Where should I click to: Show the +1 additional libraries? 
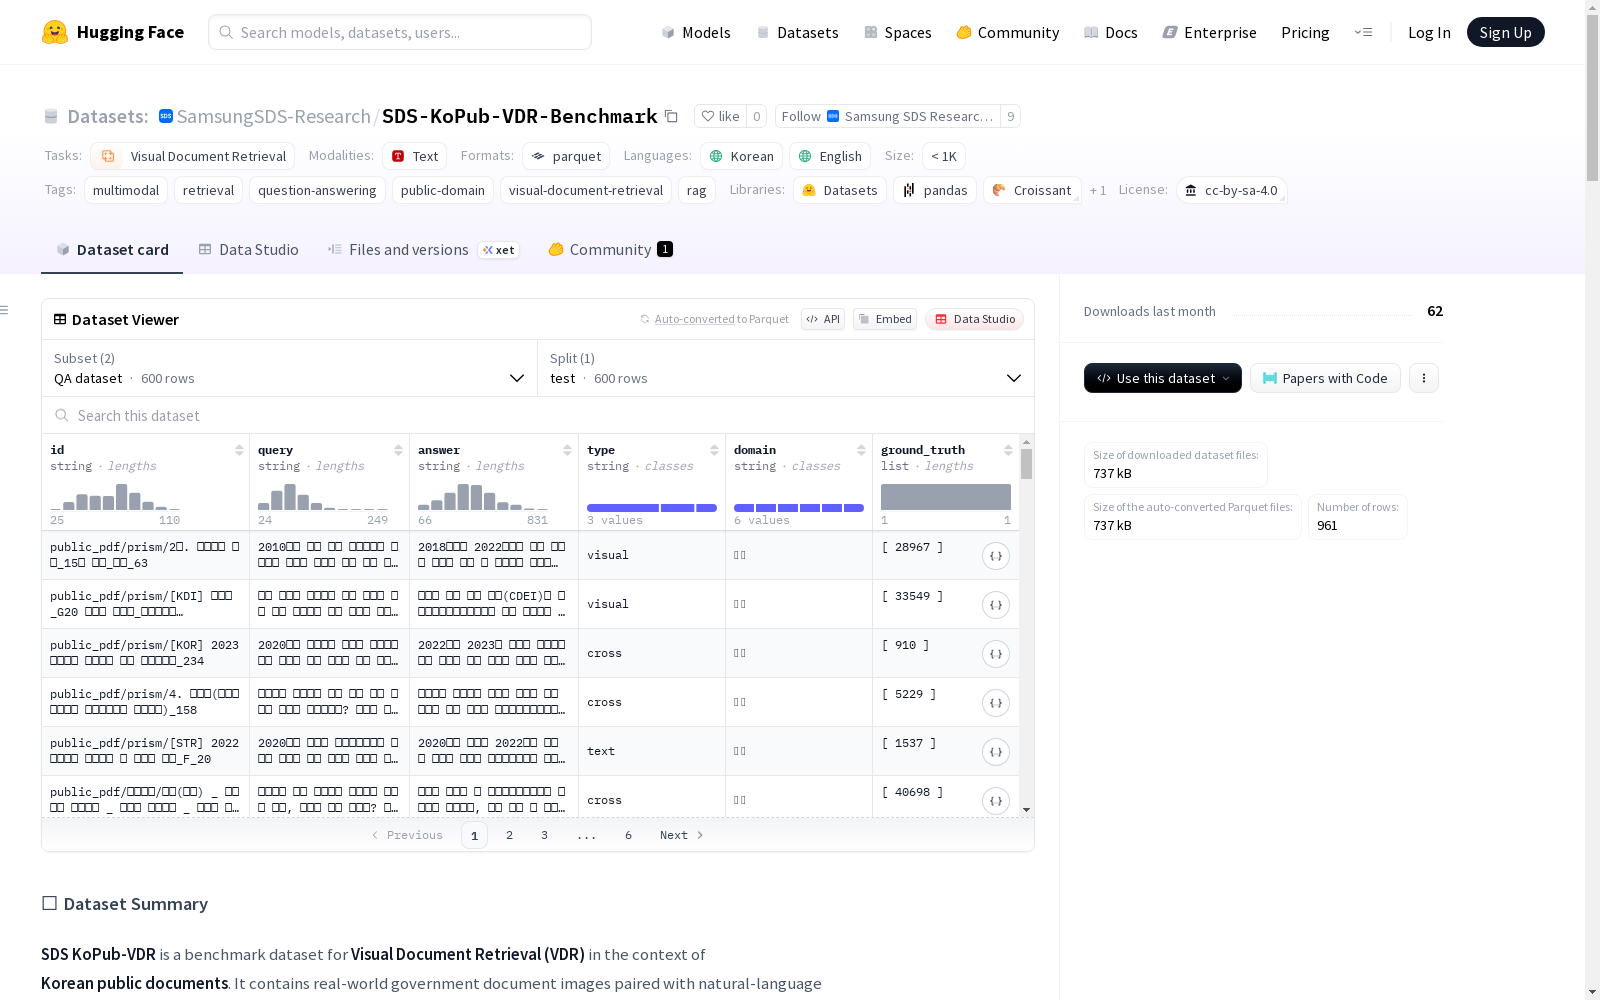pyautogui.click(x=1098, y=190)
